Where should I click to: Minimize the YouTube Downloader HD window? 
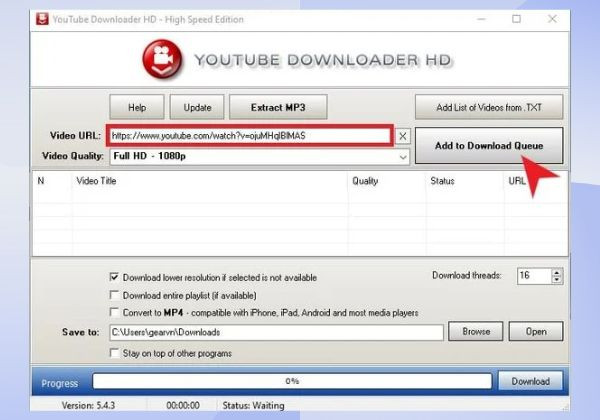pos(481,19)
